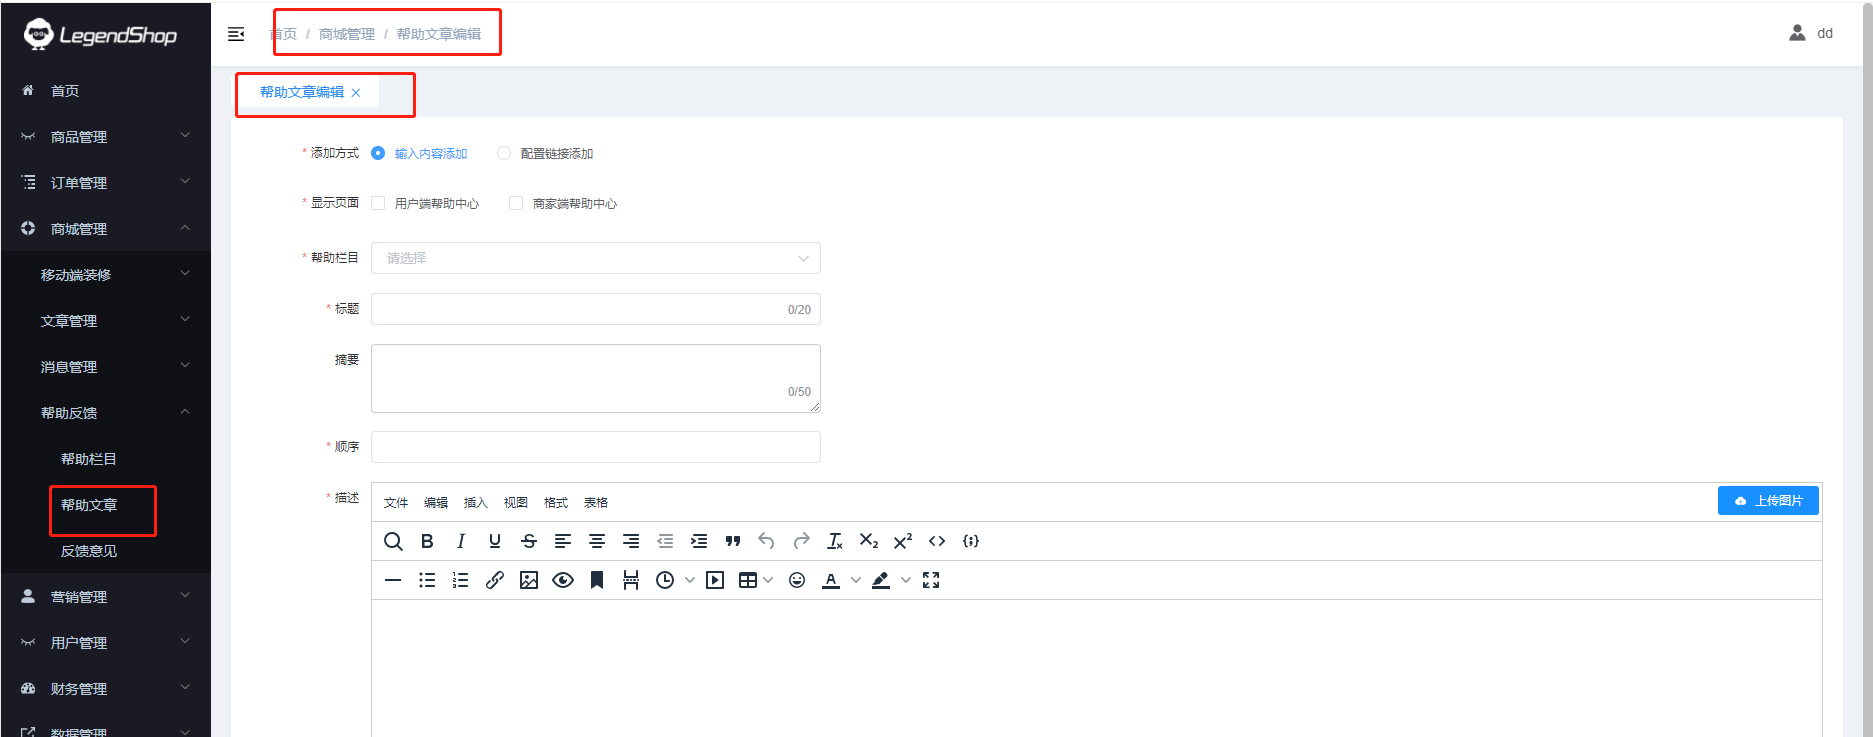The image size is (1873, 737).
Task: Insert an image using the editor image icon
Action: point(529,580)
